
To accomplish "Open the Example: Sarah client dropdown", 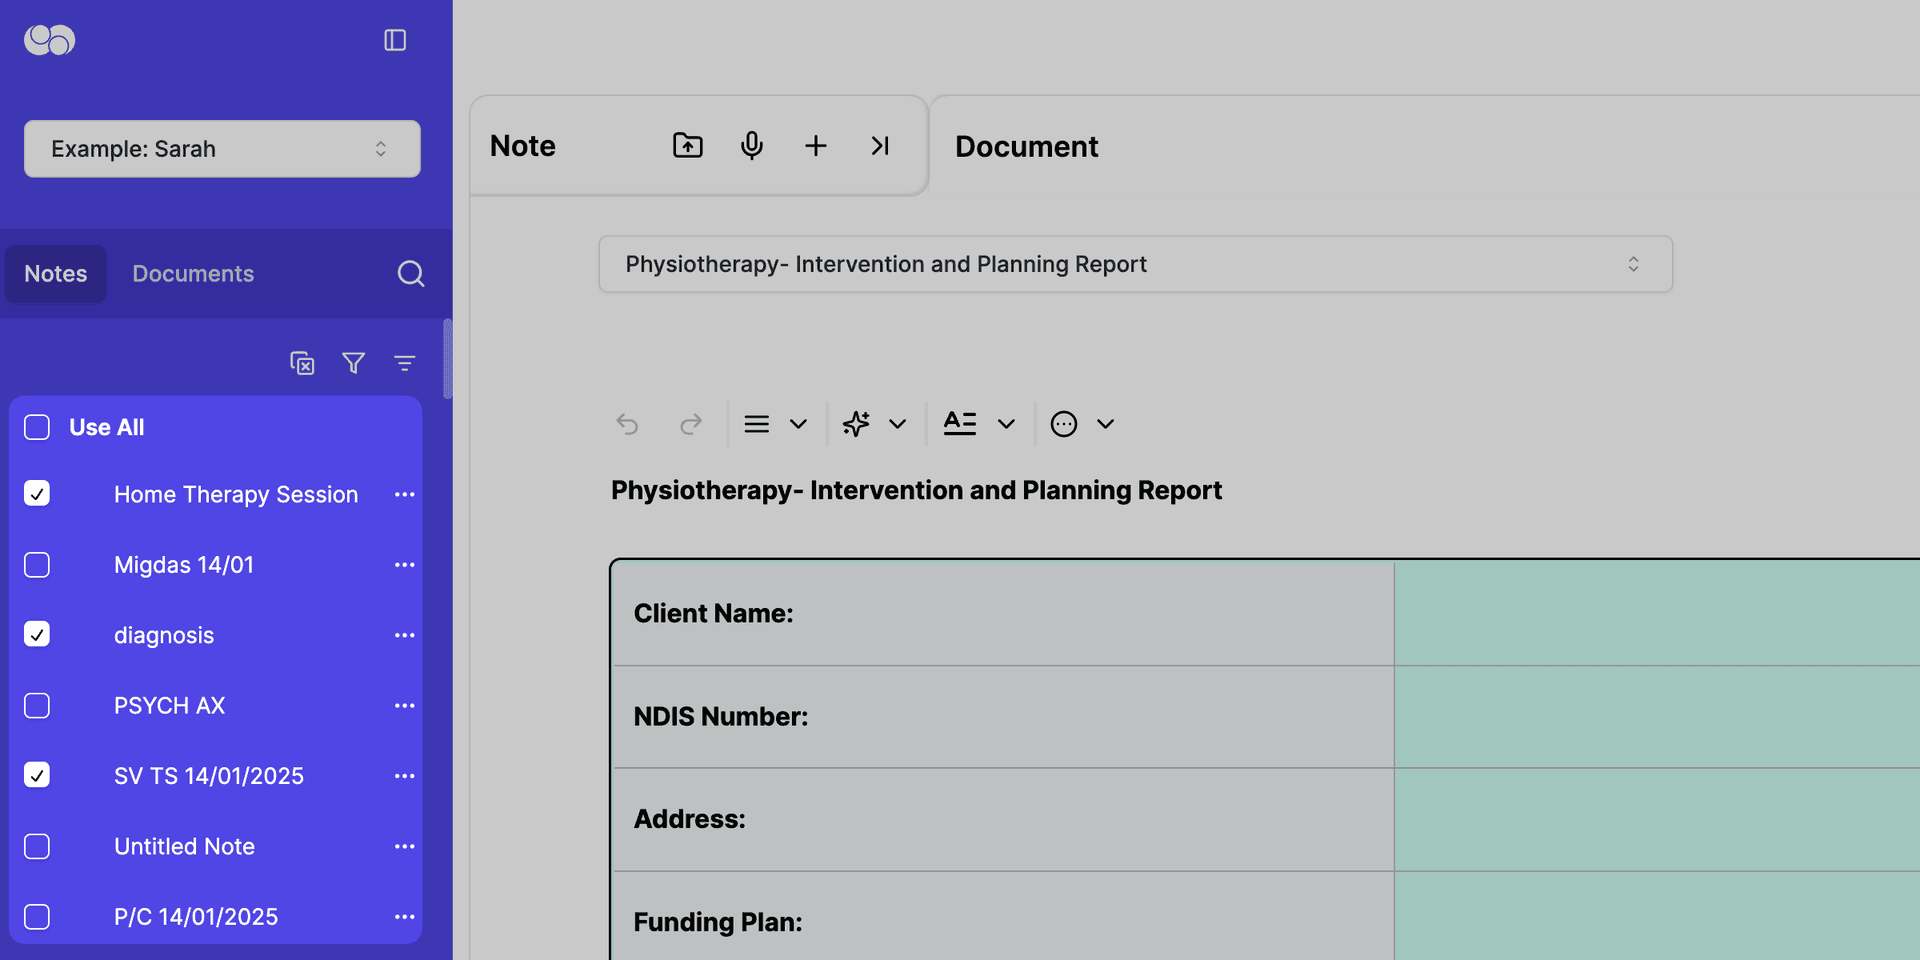I will [221, 148].
